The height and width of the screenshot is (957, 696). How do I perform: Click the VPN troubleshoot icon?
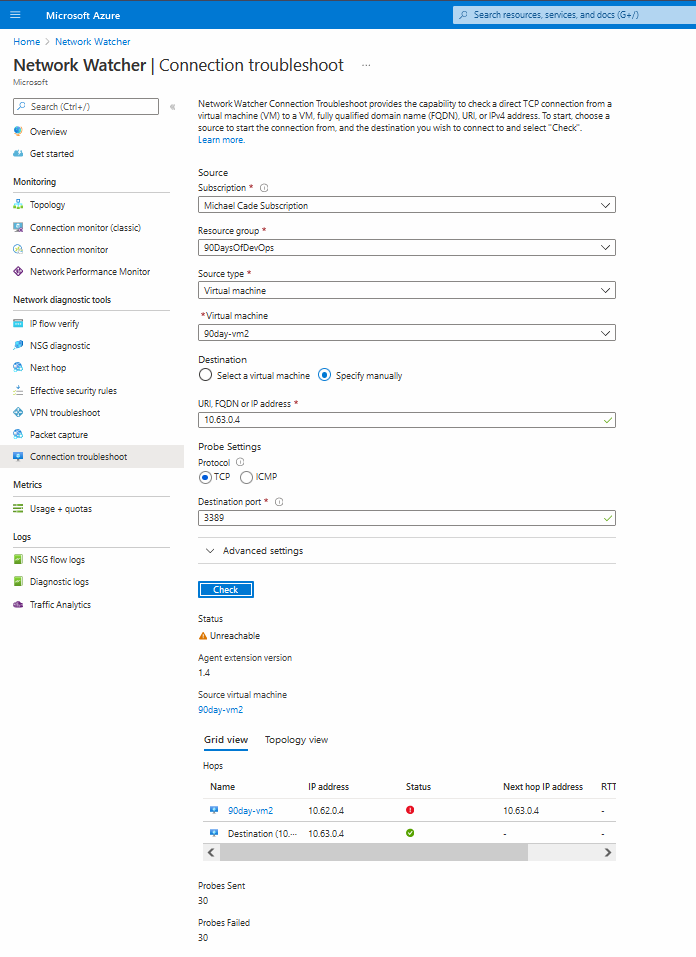point(18,413)
